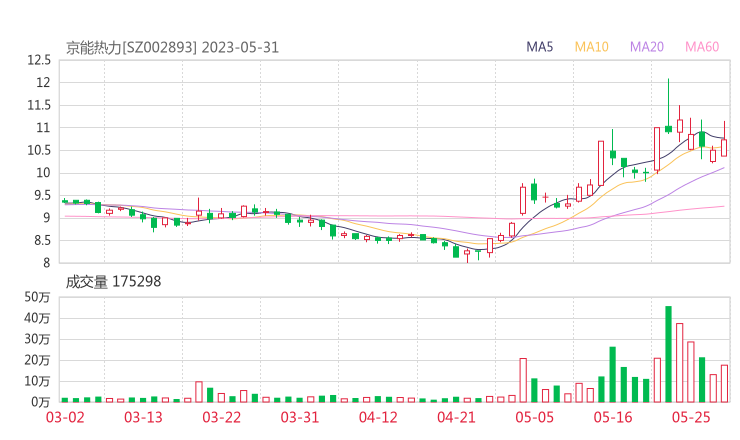Click the 05-16 date axis label
The width and height of the screenshot is (740, 440).
[613, 417]
